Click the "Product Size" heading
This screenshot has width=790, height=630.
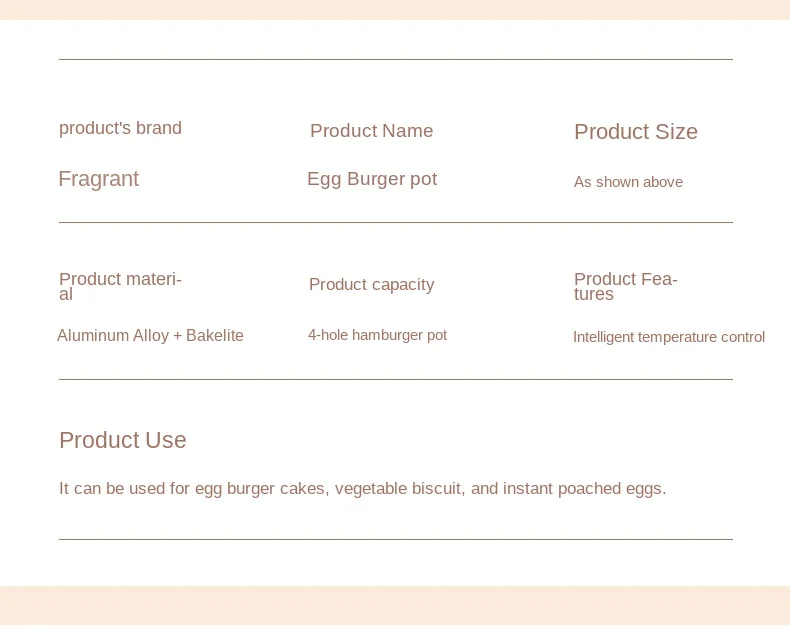pyautogui.click(x=636, y=132)
